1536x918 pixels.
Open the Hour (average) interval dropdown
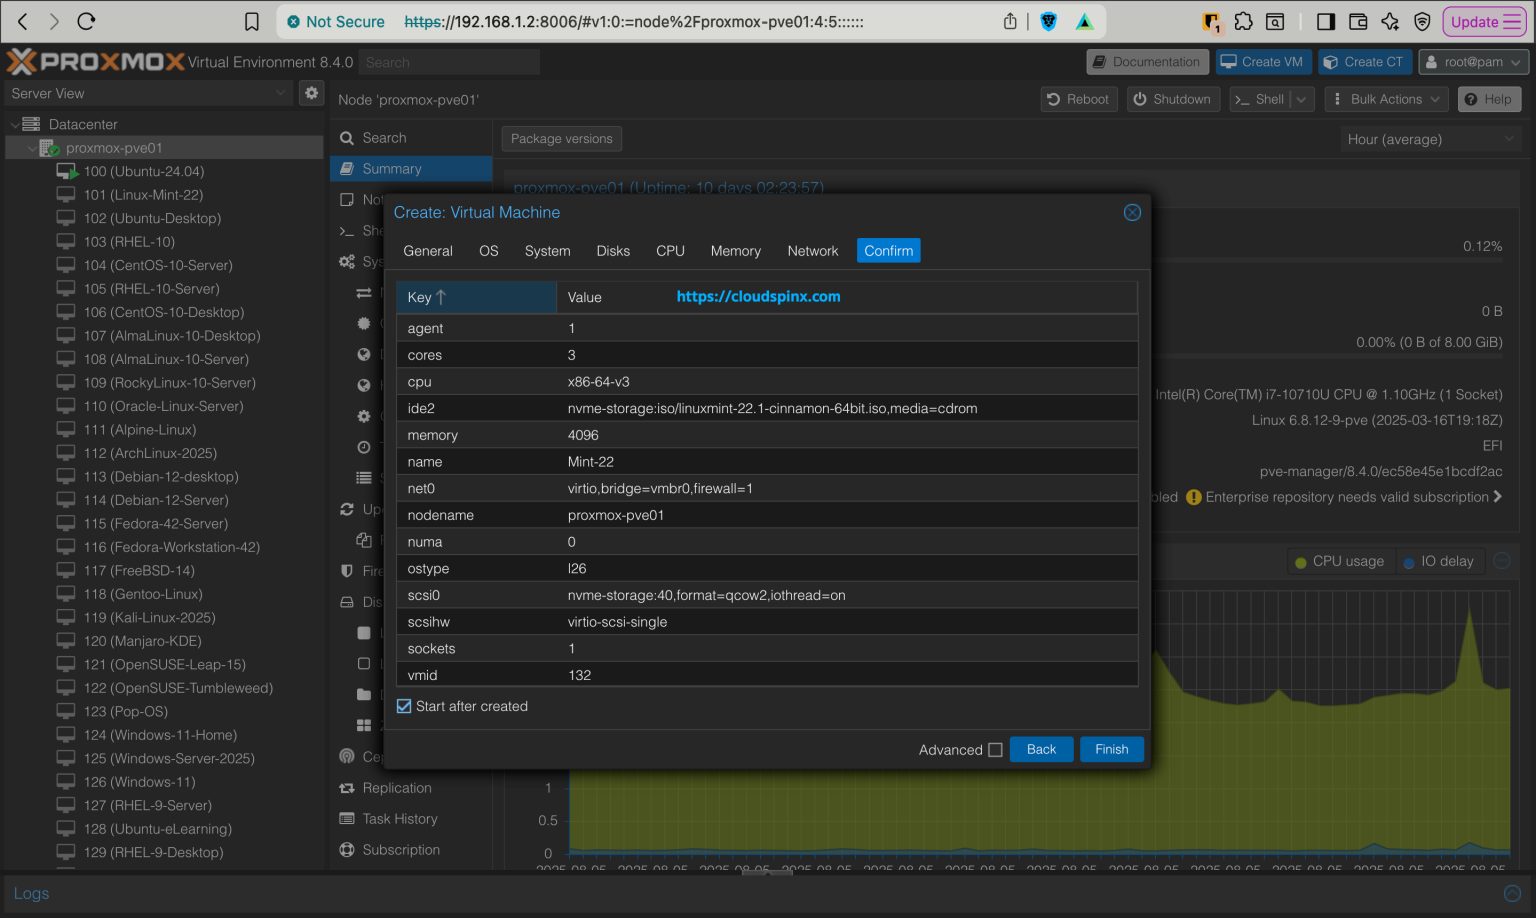[x=1430, y=139]
